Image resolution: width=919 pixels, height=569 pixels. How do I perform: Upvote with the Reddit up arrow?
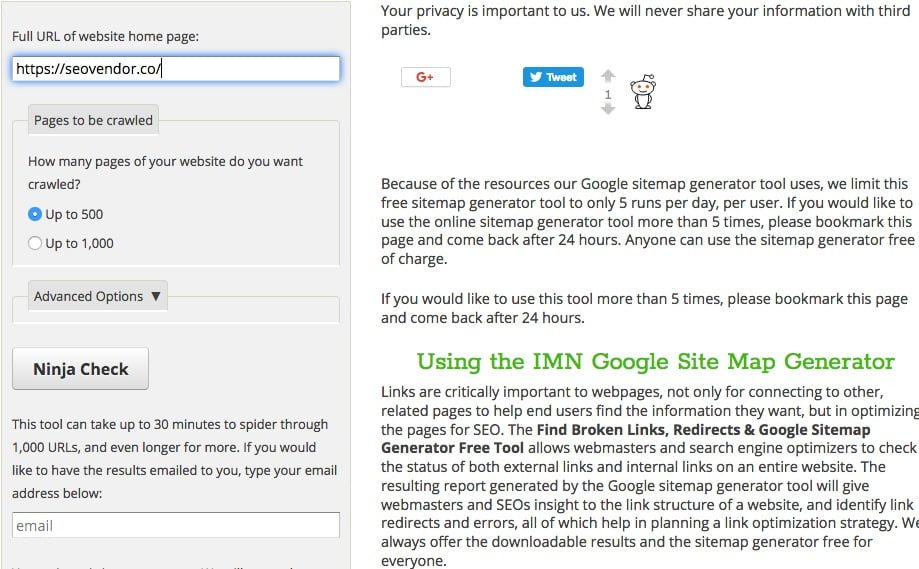coord(607,76)
